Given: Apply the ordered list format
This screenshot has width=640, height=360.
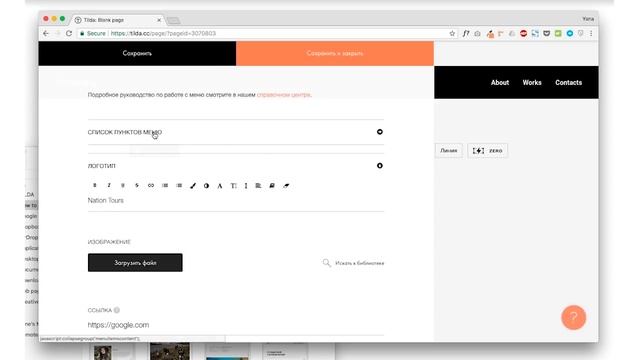Looking at the screenshot, I should click(x=165, y=185).
